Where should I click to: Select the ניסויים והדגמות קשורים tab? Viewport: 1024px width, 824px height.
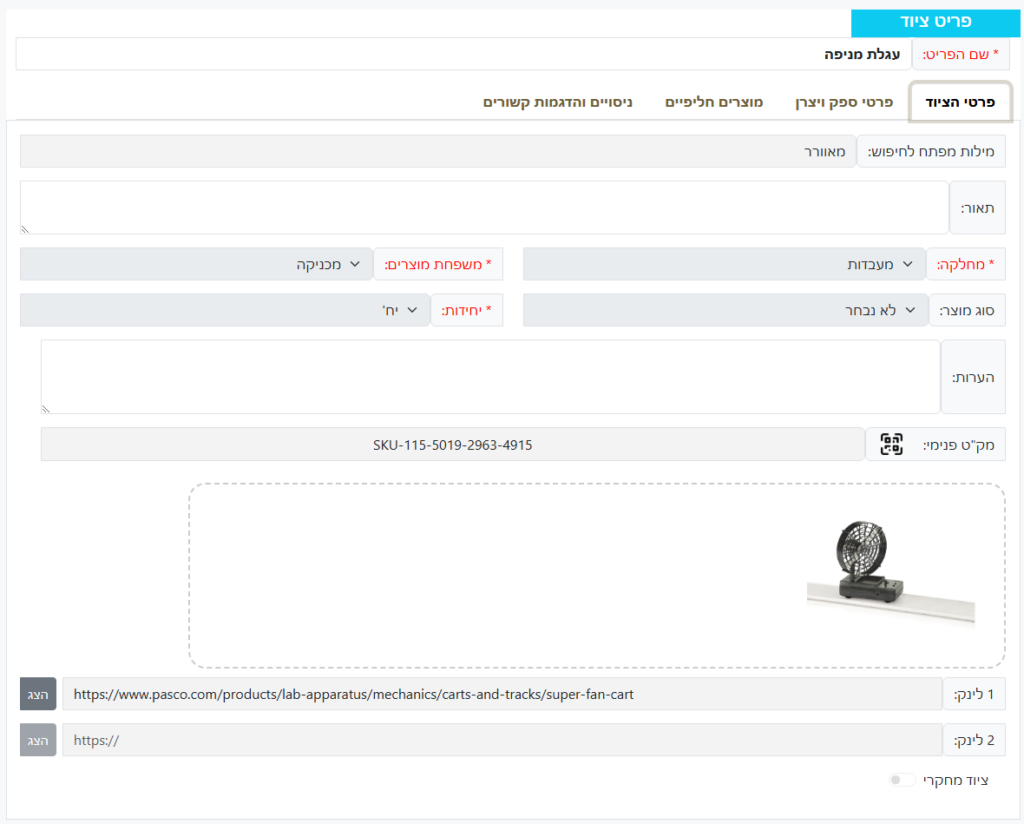click(557, 102)
